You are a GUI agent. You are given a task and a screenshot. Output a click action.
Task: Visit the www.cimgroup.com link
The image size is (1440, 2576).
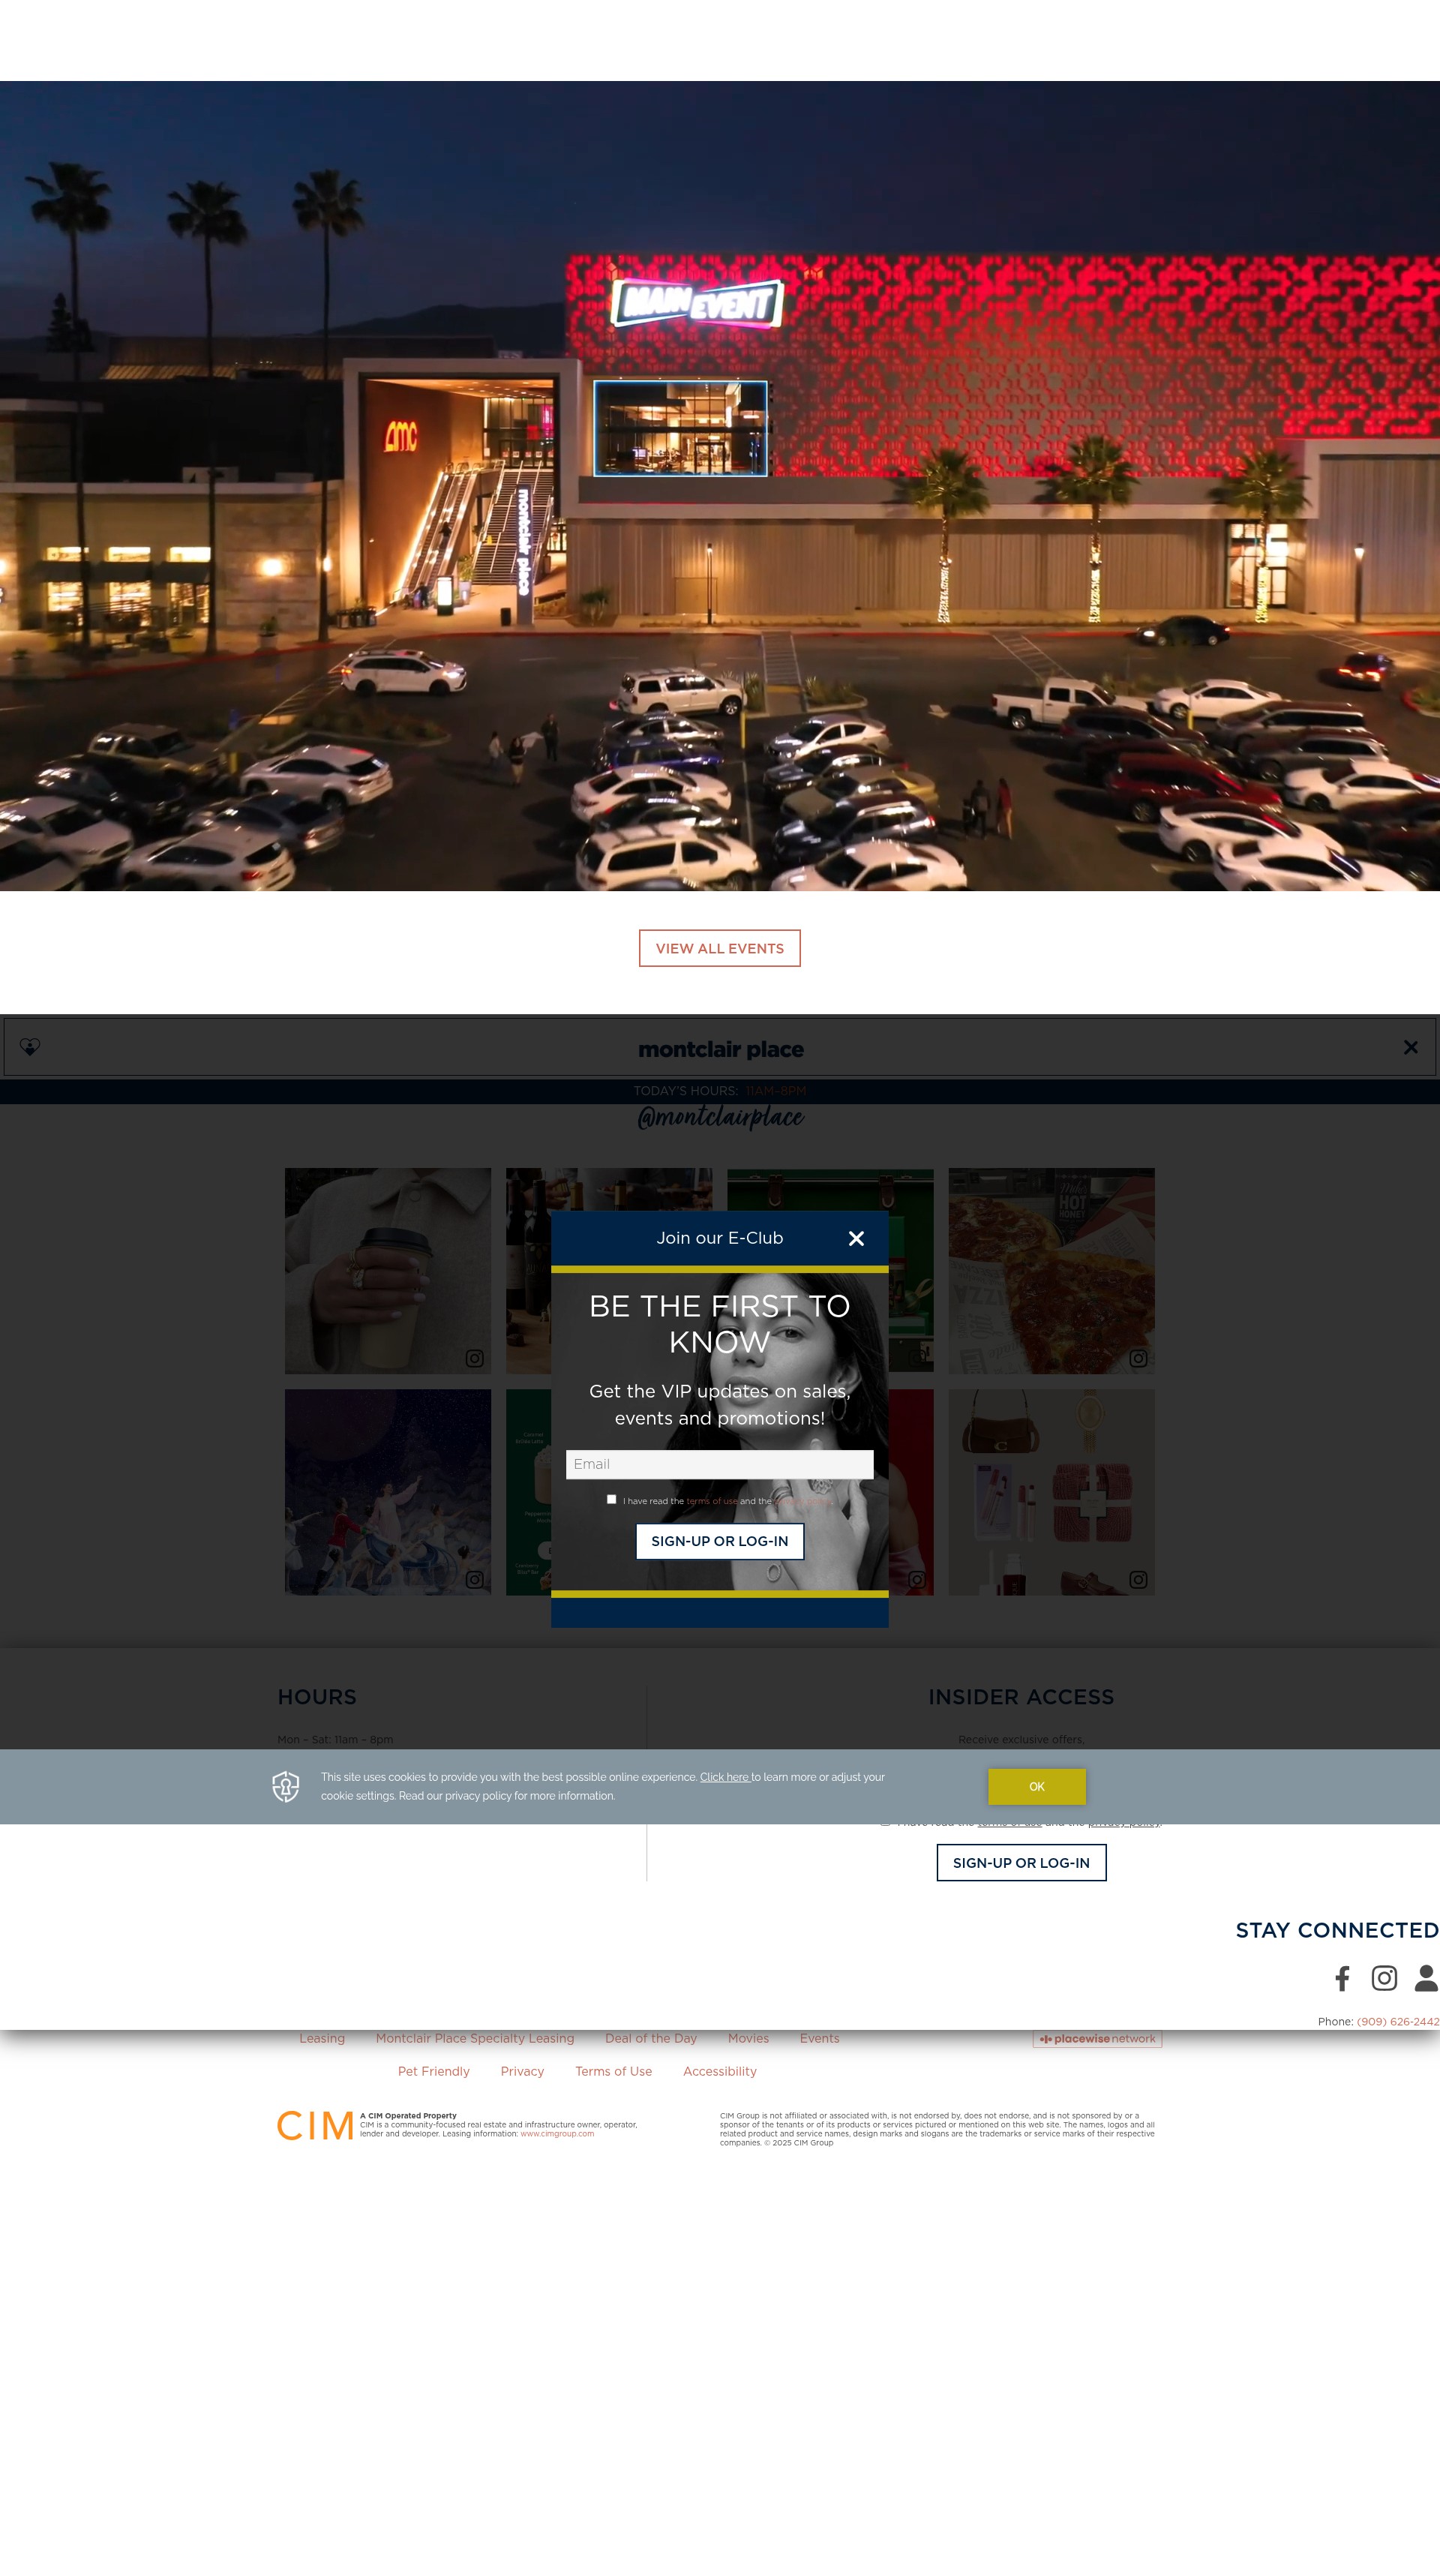click(557, 2133)
